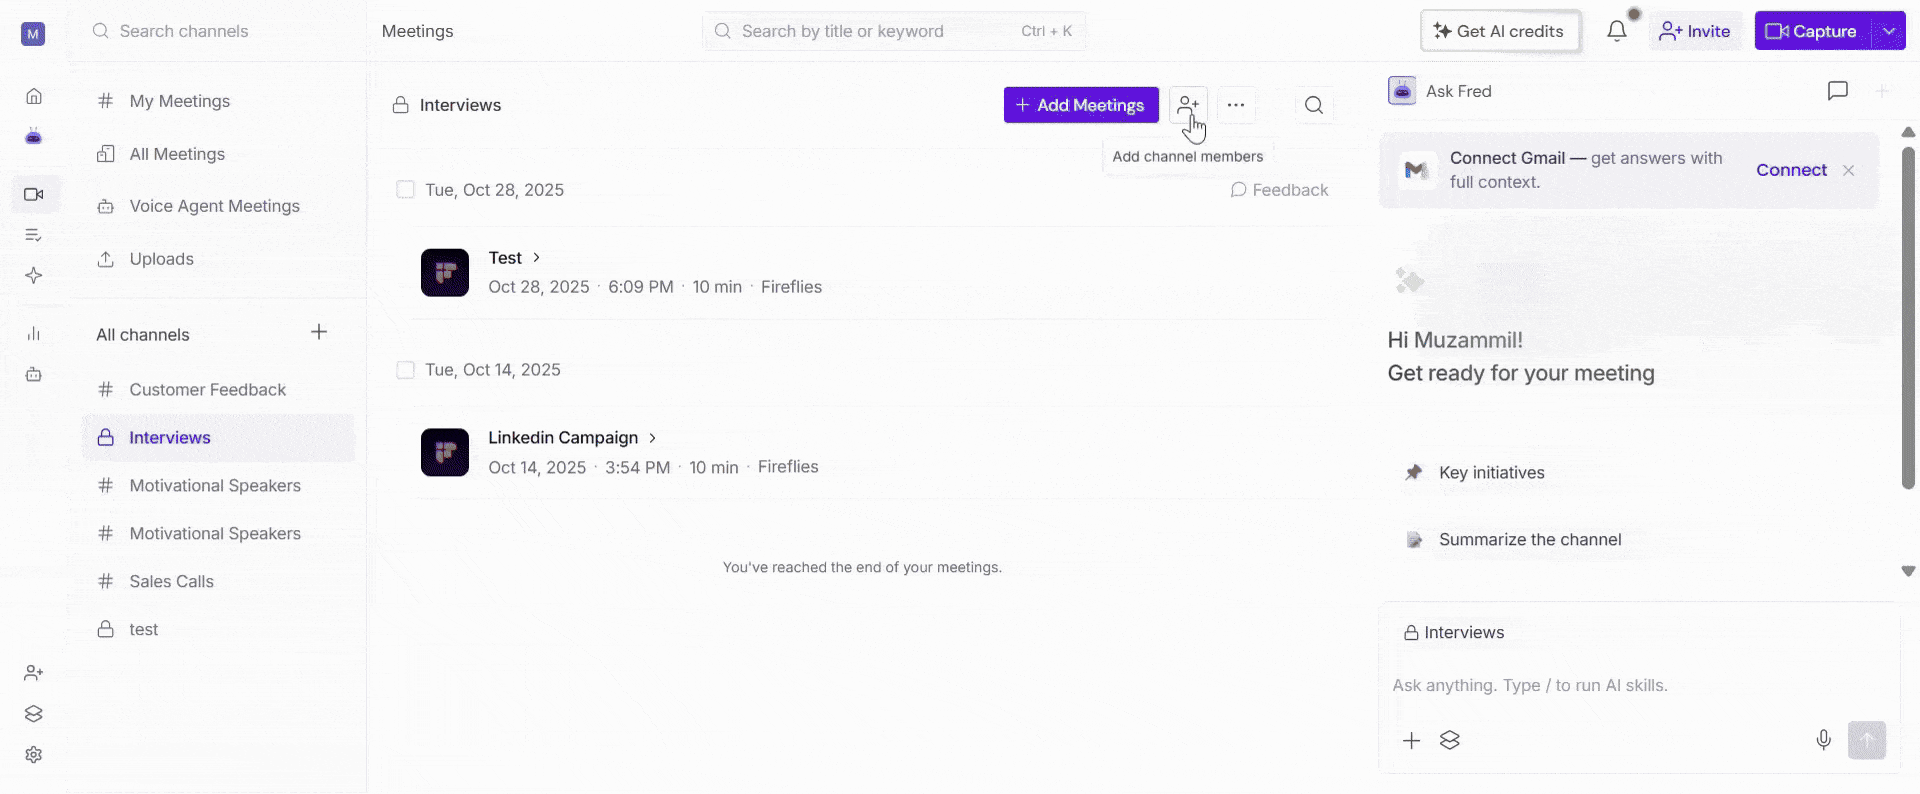This screenshot has width=1920, height=794.
Task: Click the Ask anything input field
Action: [x=1639, y=686]
